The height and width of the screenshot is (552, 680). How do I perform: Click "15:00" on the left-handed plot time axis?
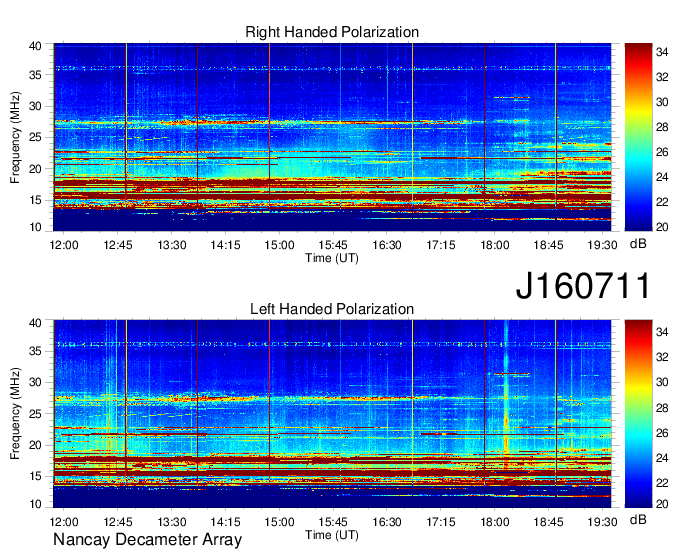click(279, 522)
